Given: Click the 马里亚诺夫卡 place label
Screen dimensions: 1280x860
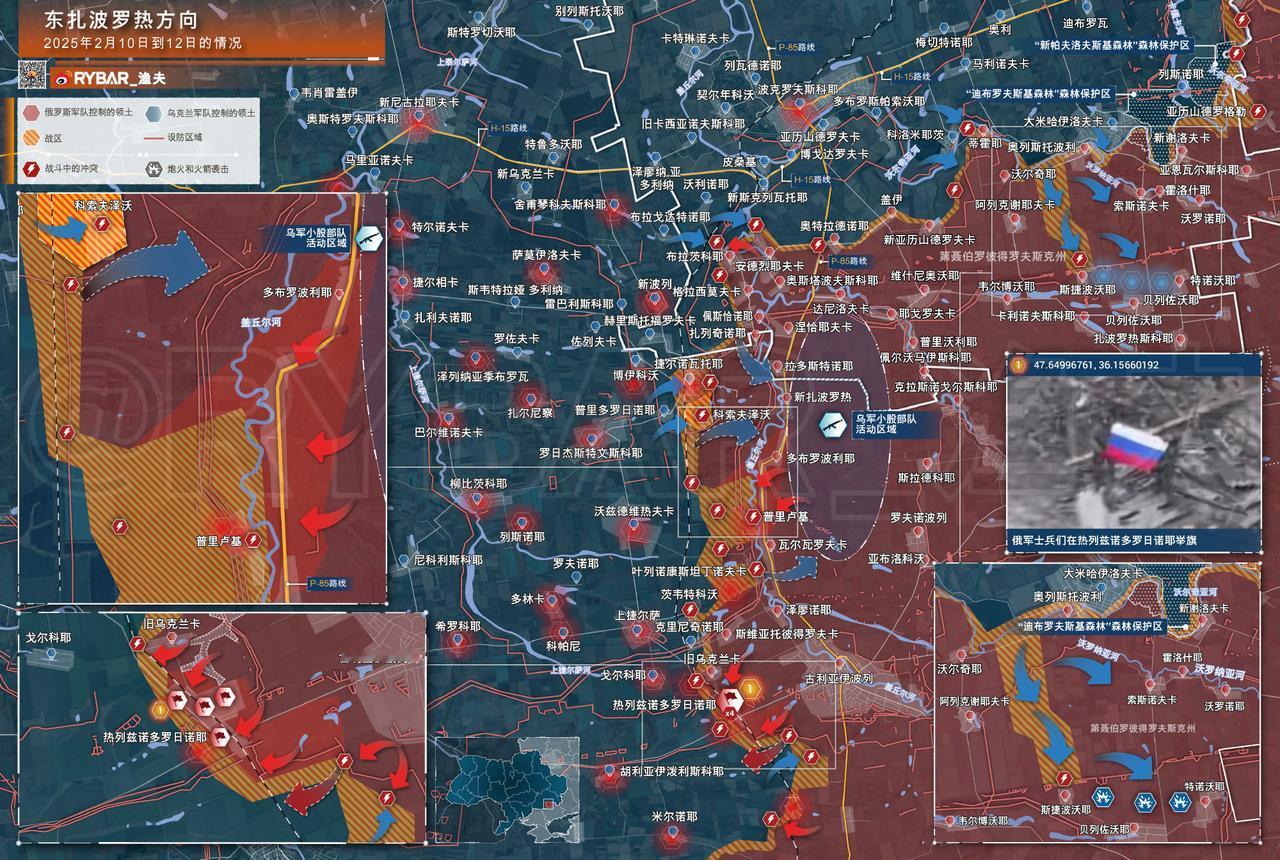Looking at the screenshot, I should coord(377,159).
